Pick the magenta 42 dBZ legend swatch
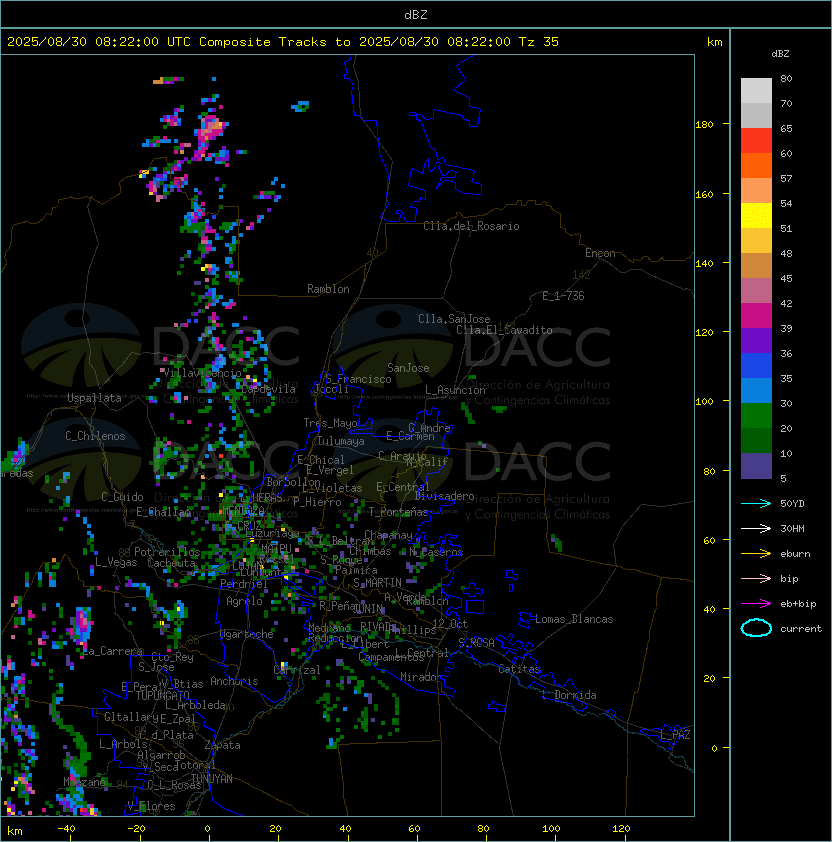 coord(756,316)
